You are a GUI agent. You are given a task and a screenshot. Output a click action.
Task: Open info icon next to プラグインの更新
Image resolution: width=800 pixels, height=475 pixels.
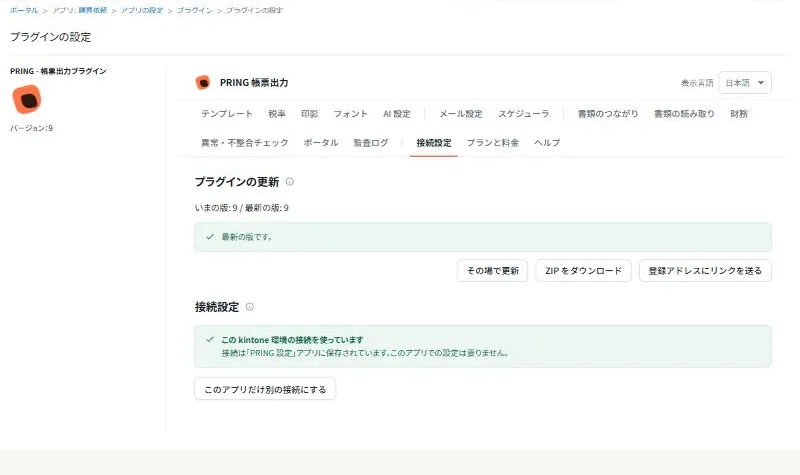point(290,182)
